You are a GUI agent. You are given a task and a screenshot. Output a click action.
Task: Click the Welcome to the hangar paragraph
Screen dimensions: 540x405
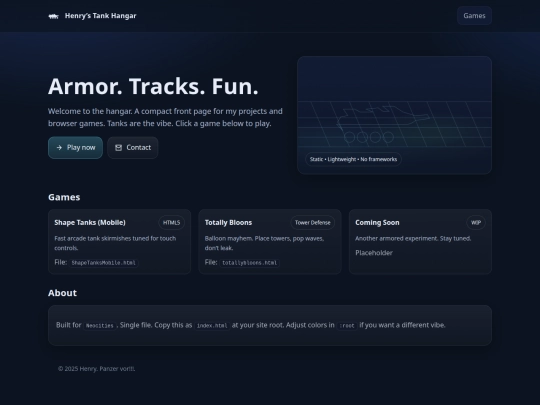tap(165, 117)
